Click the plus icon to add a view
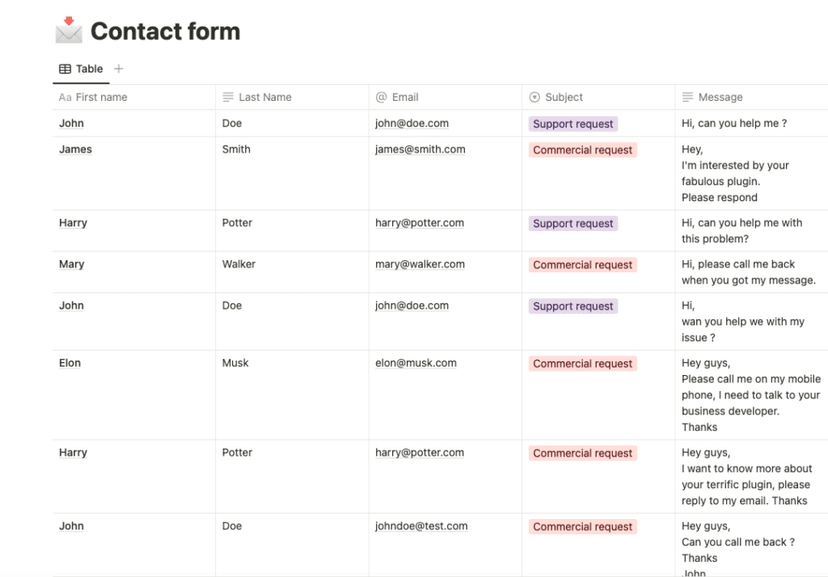 pyautogui.click(x=119, y=69)
